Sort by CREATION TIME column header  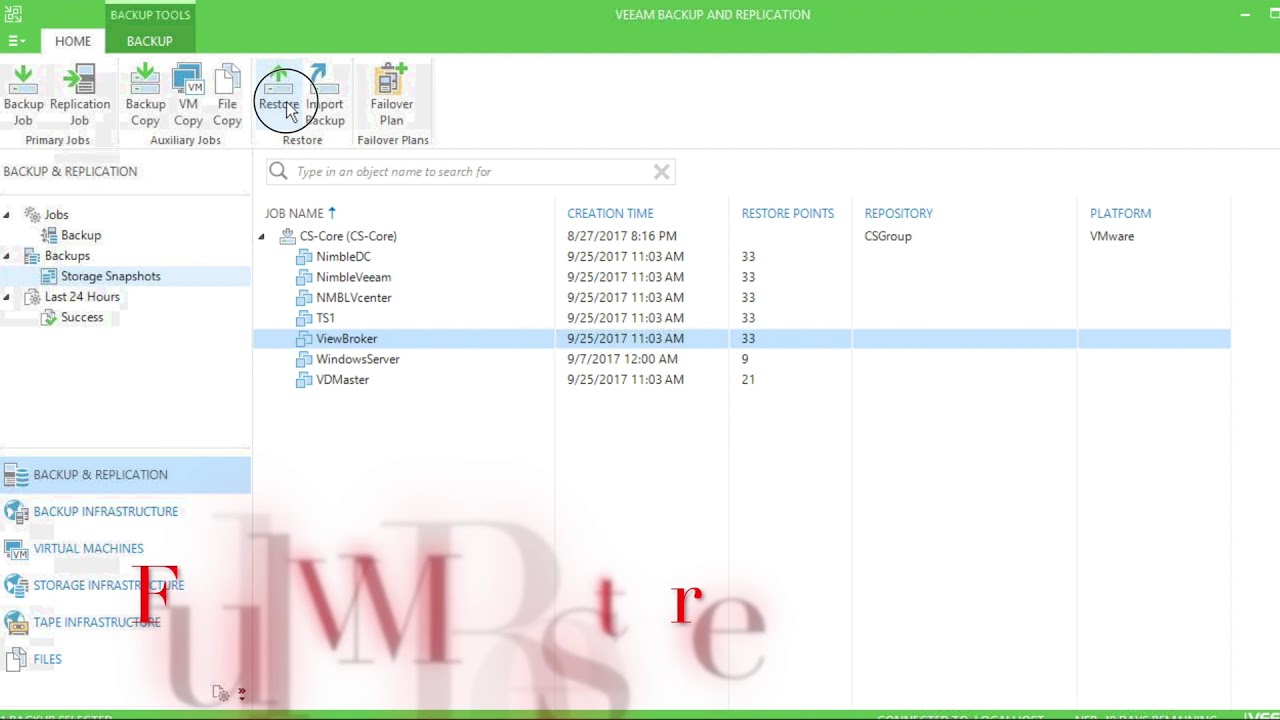(x=610, y=213)
